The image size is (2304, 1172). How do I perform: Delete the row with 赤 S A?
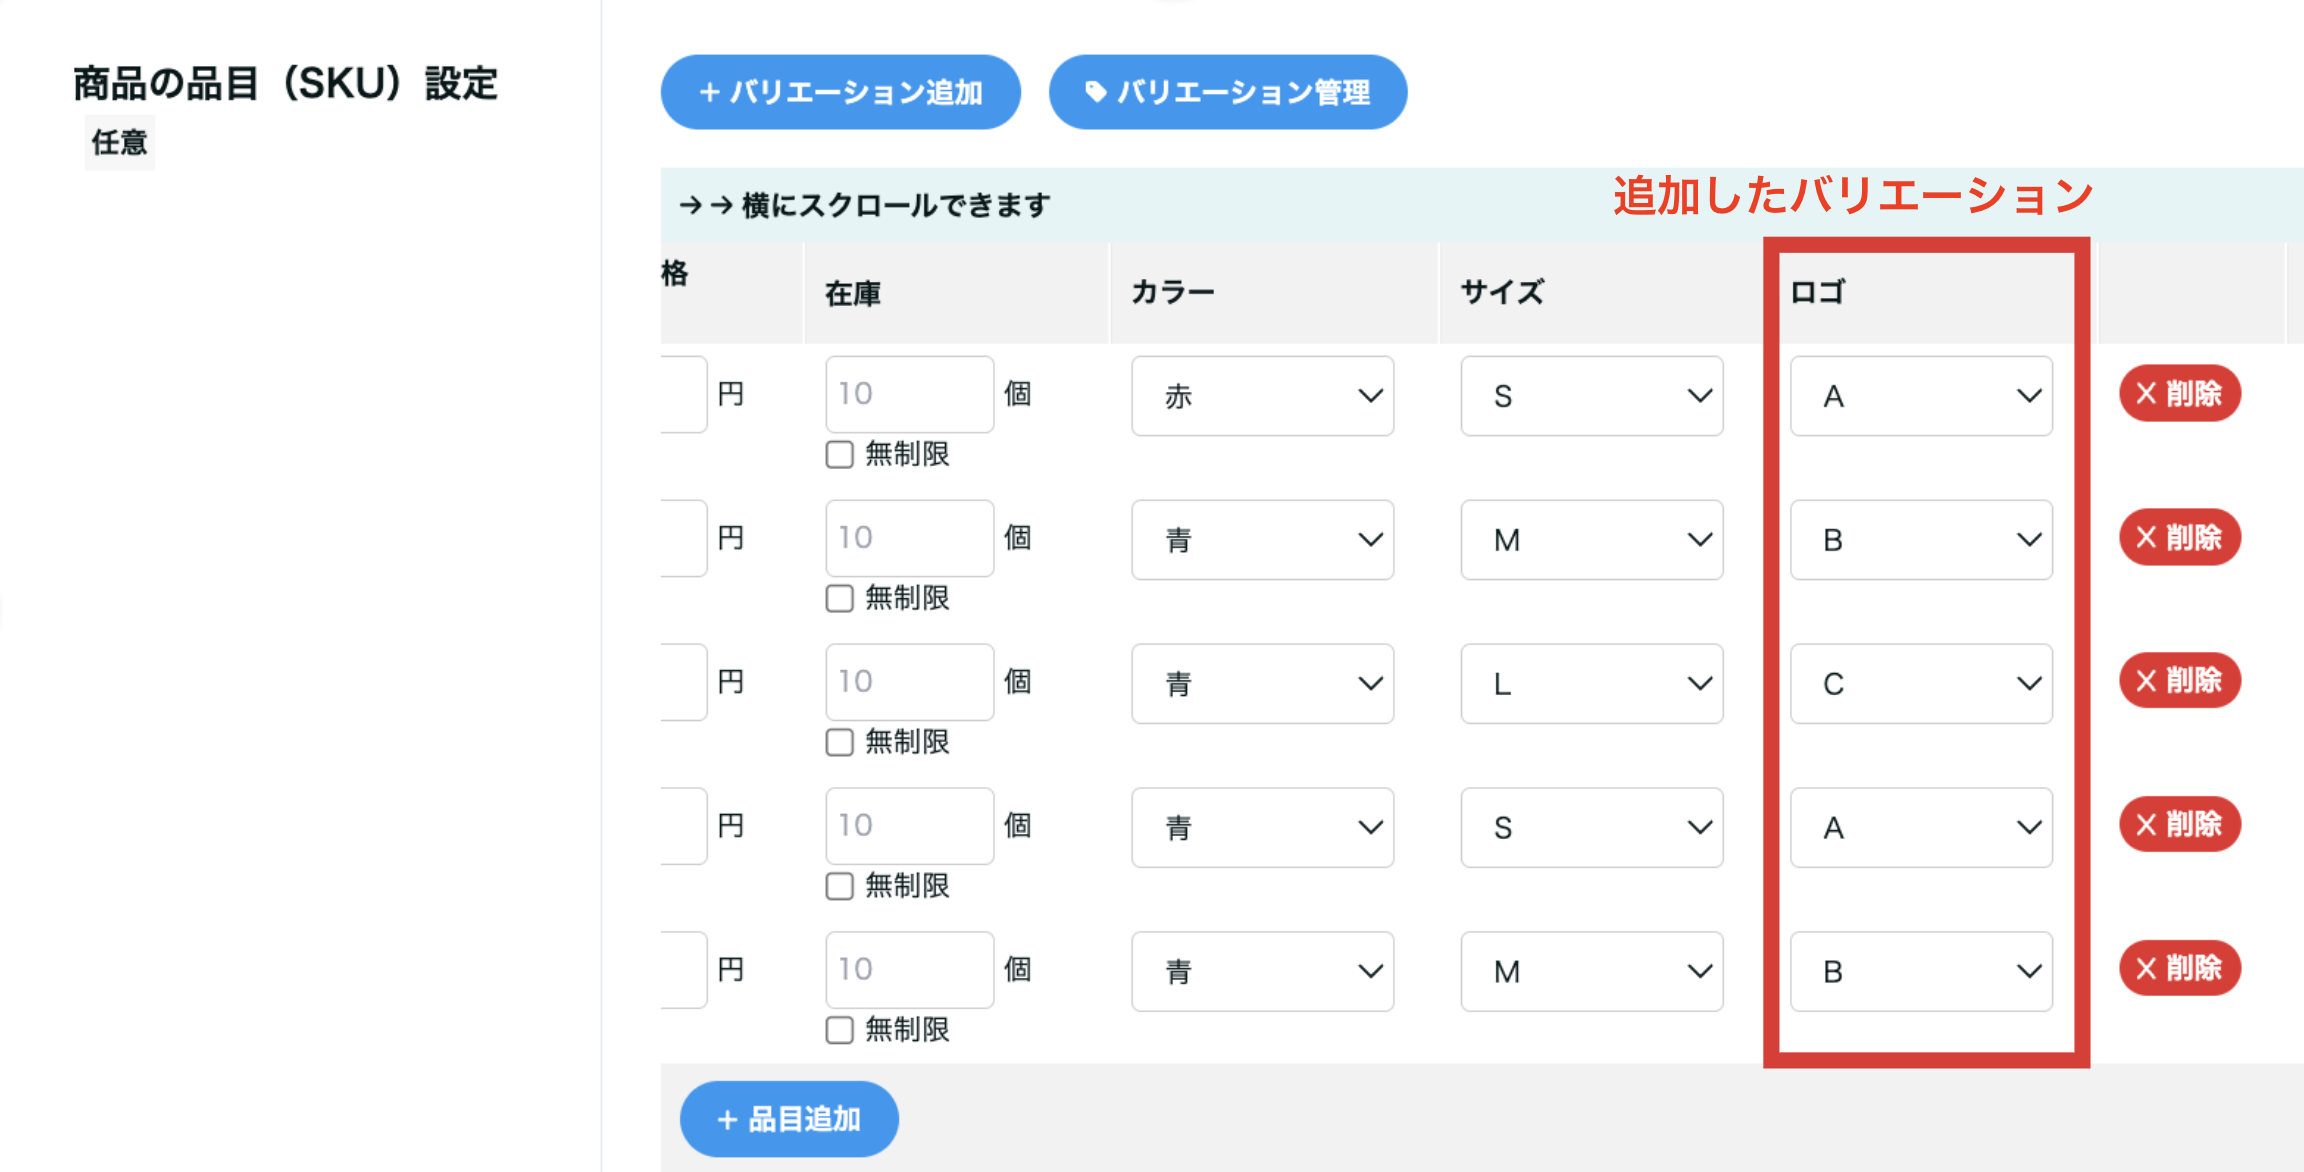(2180, 393)
